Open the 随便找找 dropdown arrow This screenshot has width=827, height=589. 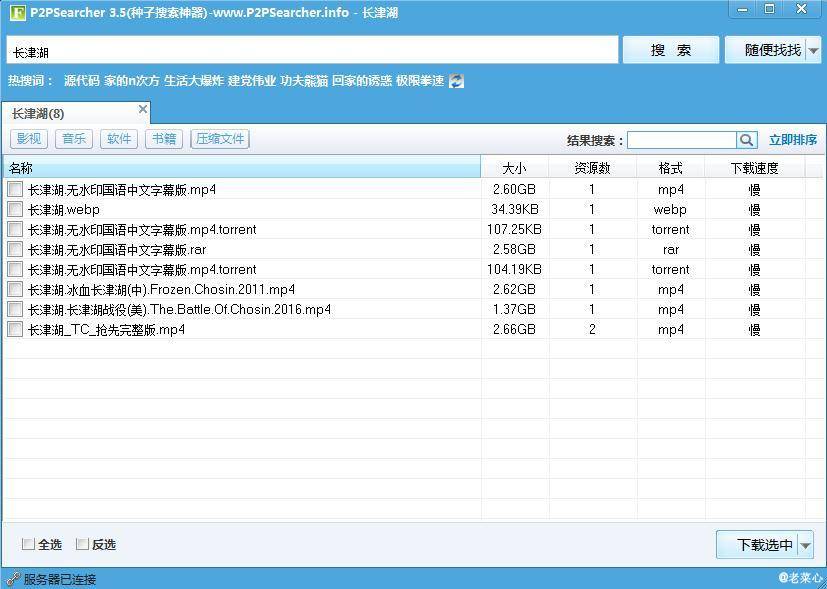tap(813, 51)
